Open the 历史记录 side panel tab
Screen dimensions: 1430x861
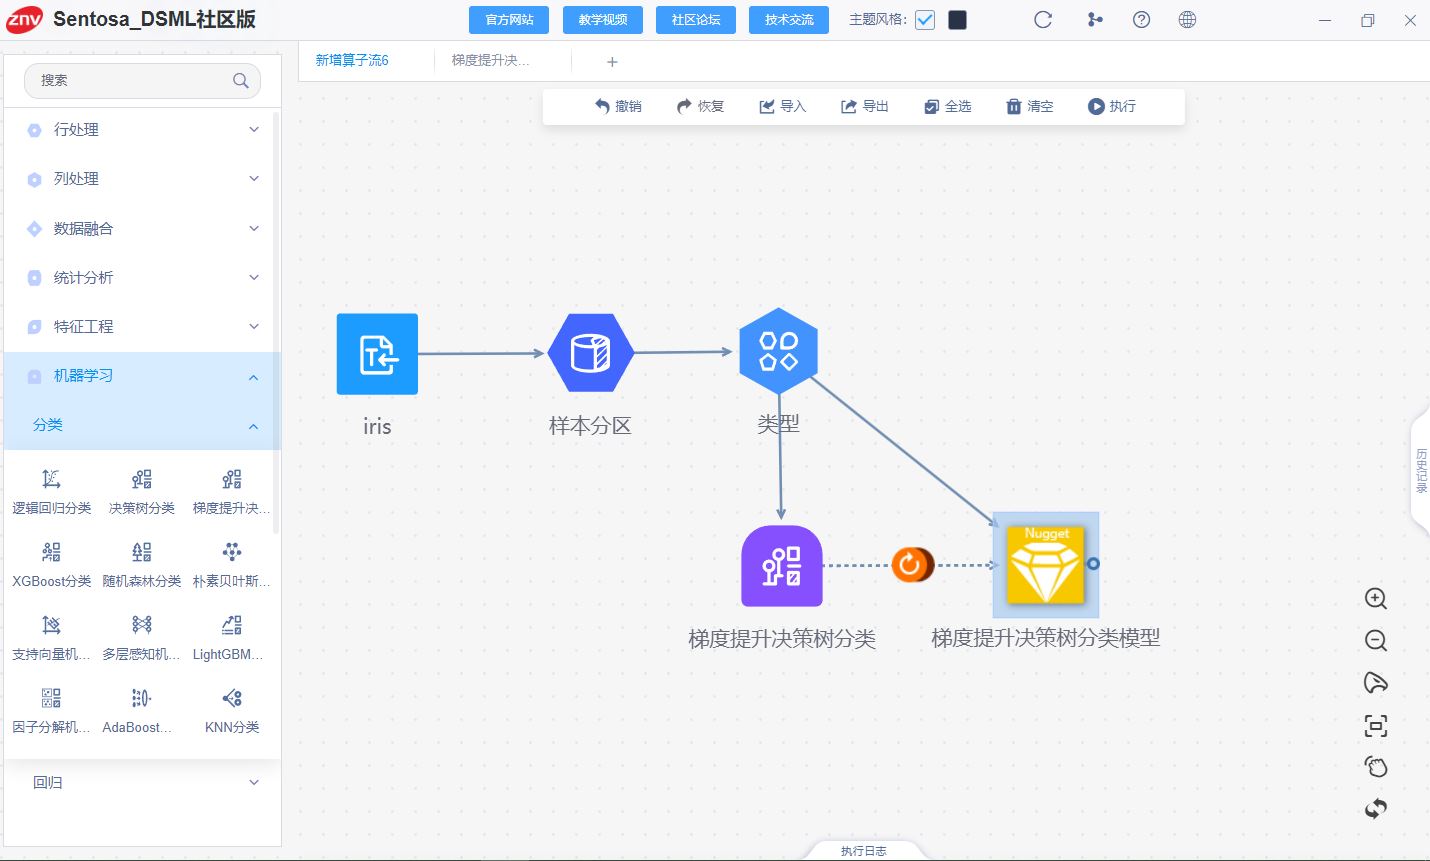(x=1421, y=470)
